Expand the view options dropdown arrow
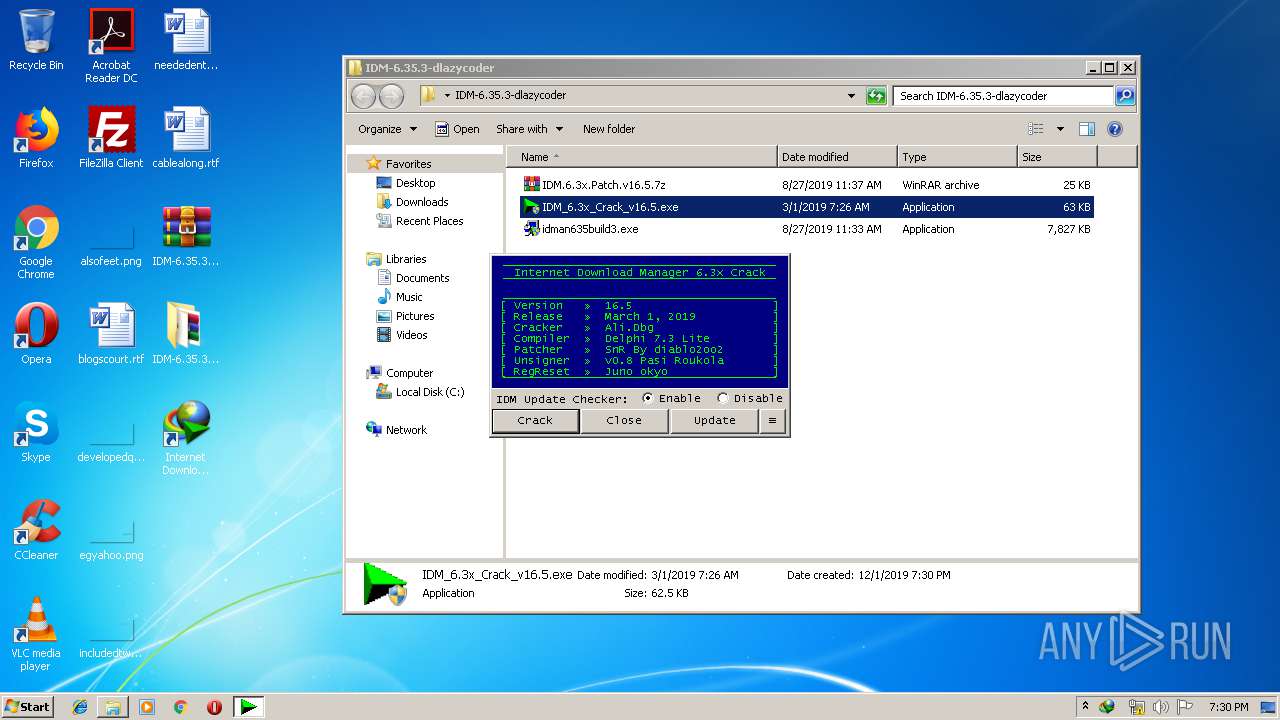This screenshot has width=1280, height=720. point(1060,129)
